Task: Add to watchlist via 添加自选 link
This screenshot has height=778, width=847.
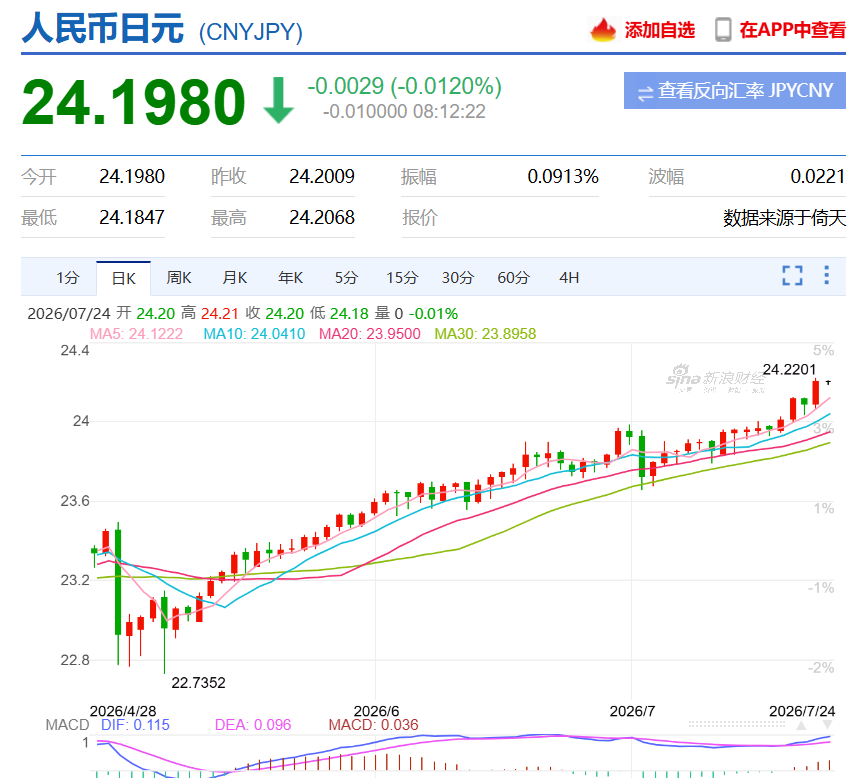Action: click(660, 30)
